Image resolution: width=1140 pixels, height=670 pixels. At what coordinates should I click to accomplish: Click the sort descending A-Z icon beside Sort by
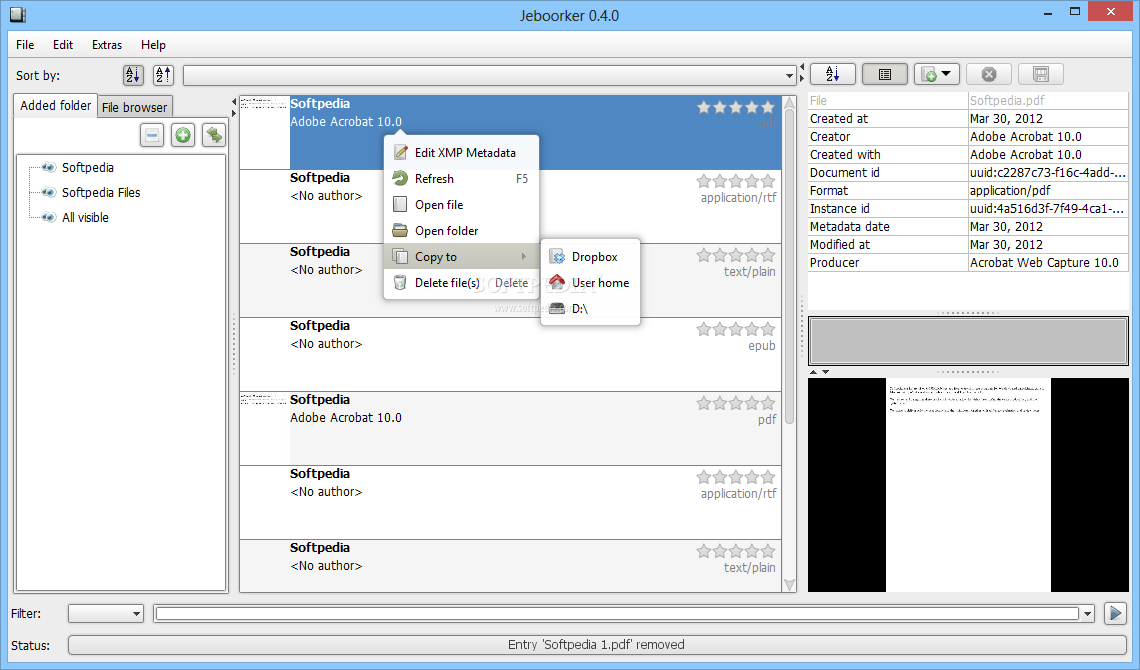[x=133, y=75]
